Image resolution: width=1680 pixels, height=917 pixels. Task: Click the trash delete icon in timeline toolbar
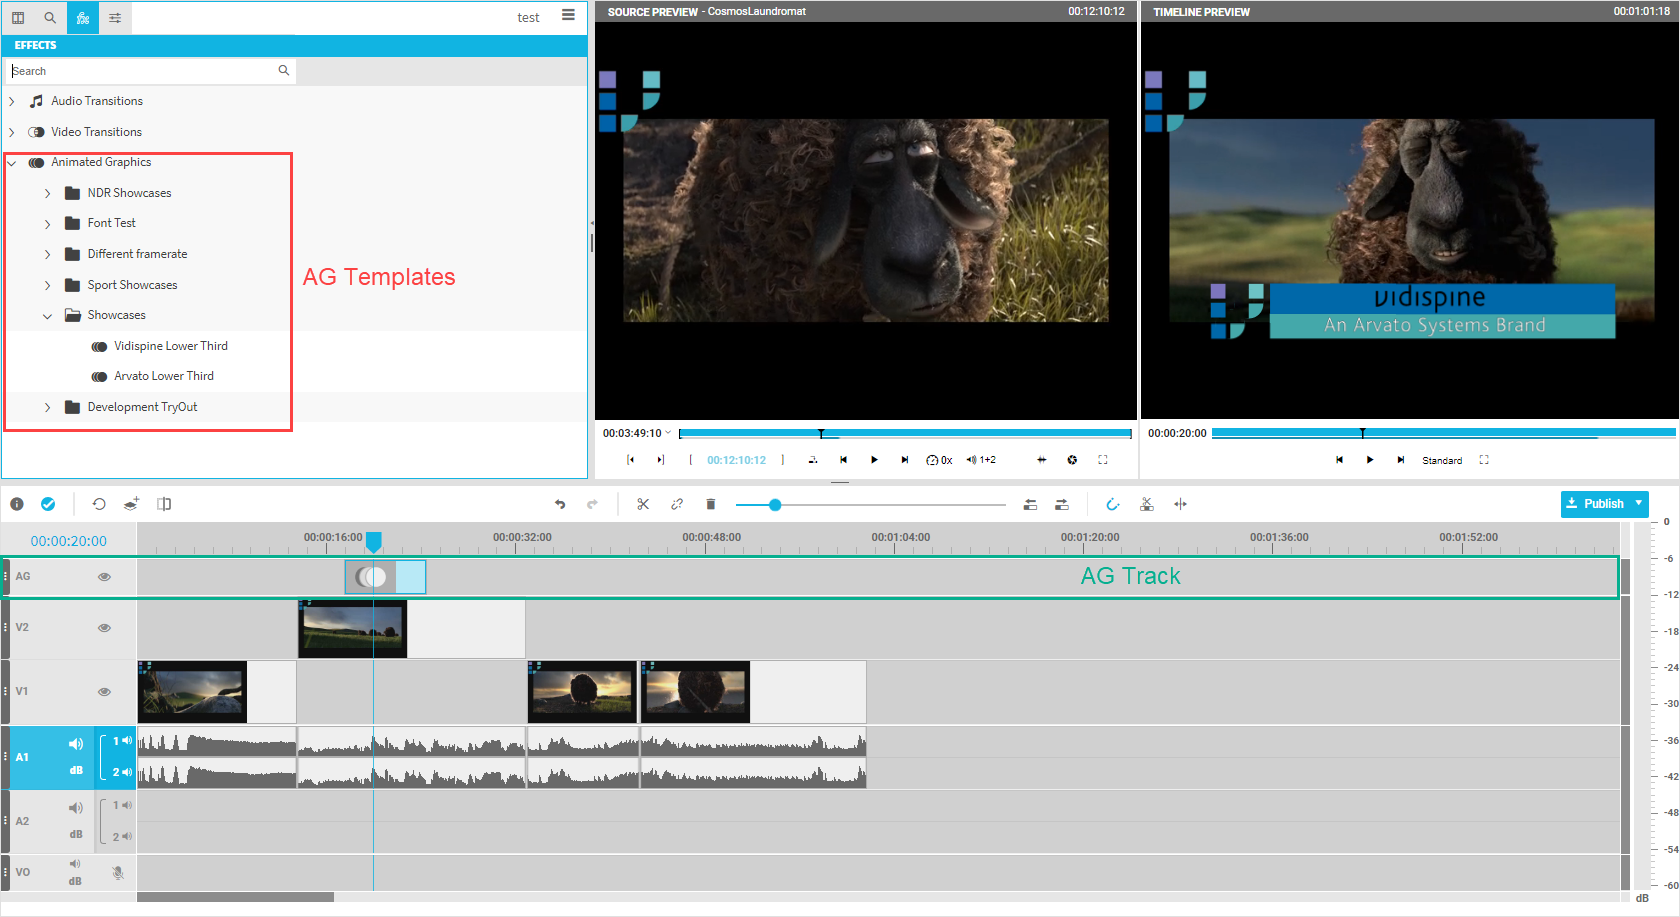(711, 504)
